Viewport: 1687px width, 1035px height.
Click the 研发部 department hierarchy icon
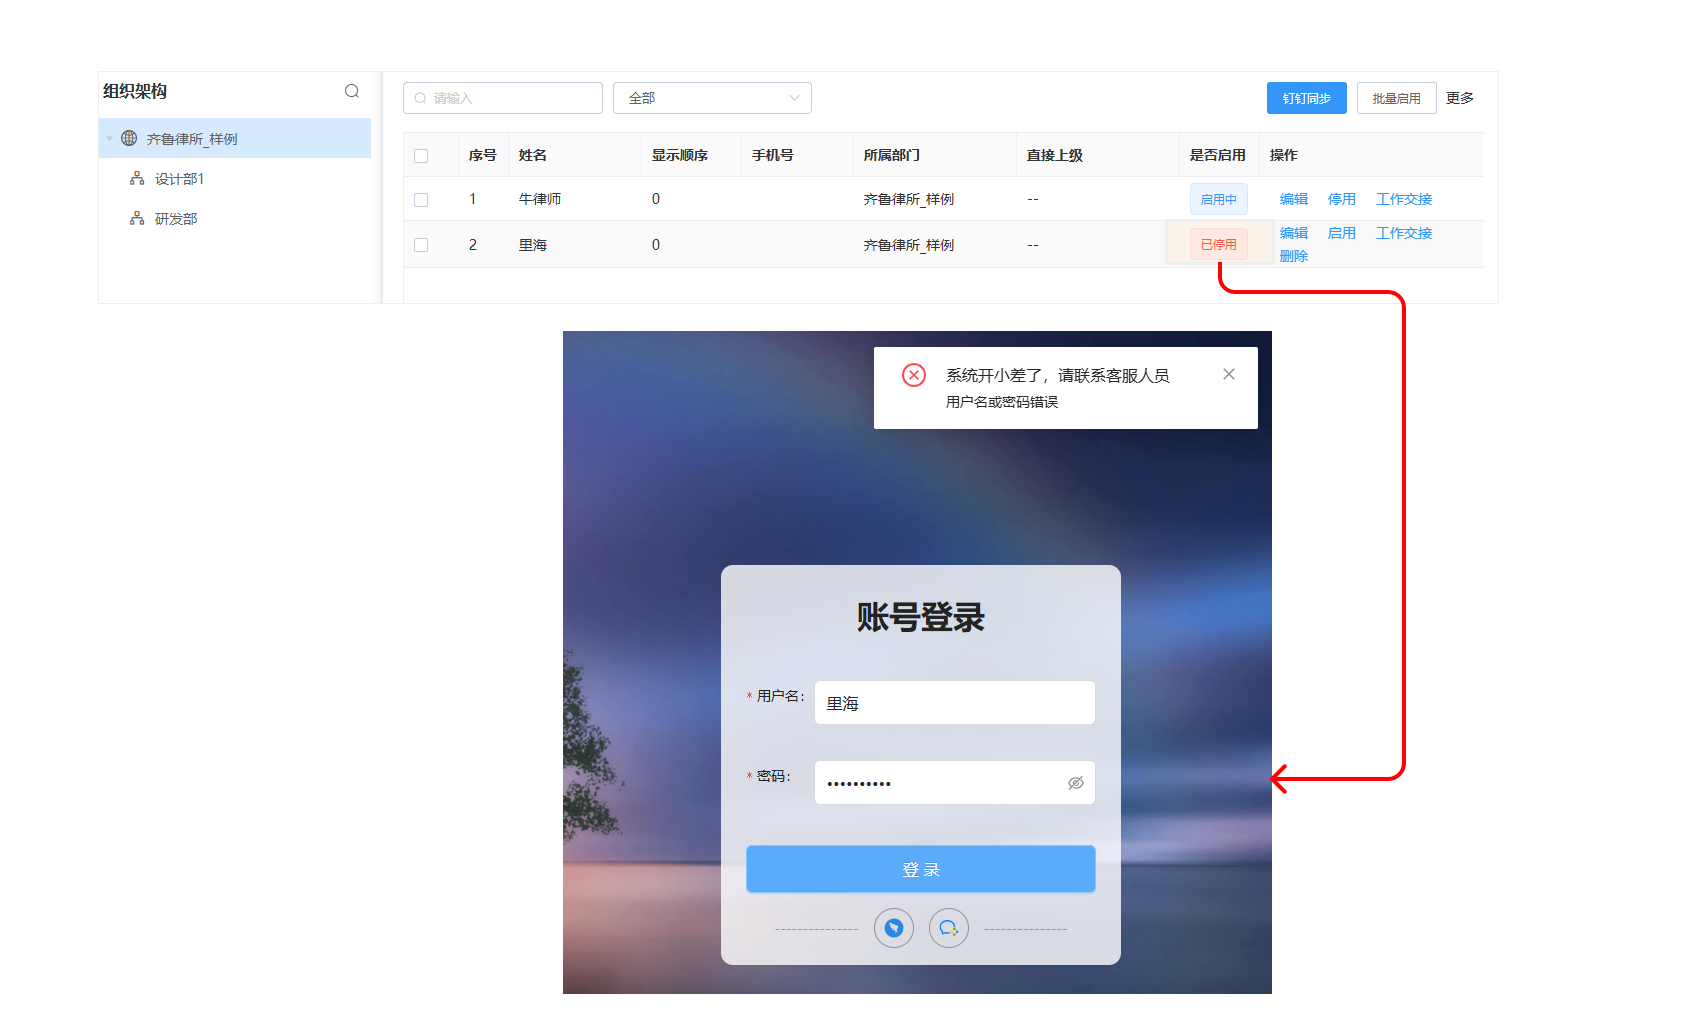(x=137, y=218)
